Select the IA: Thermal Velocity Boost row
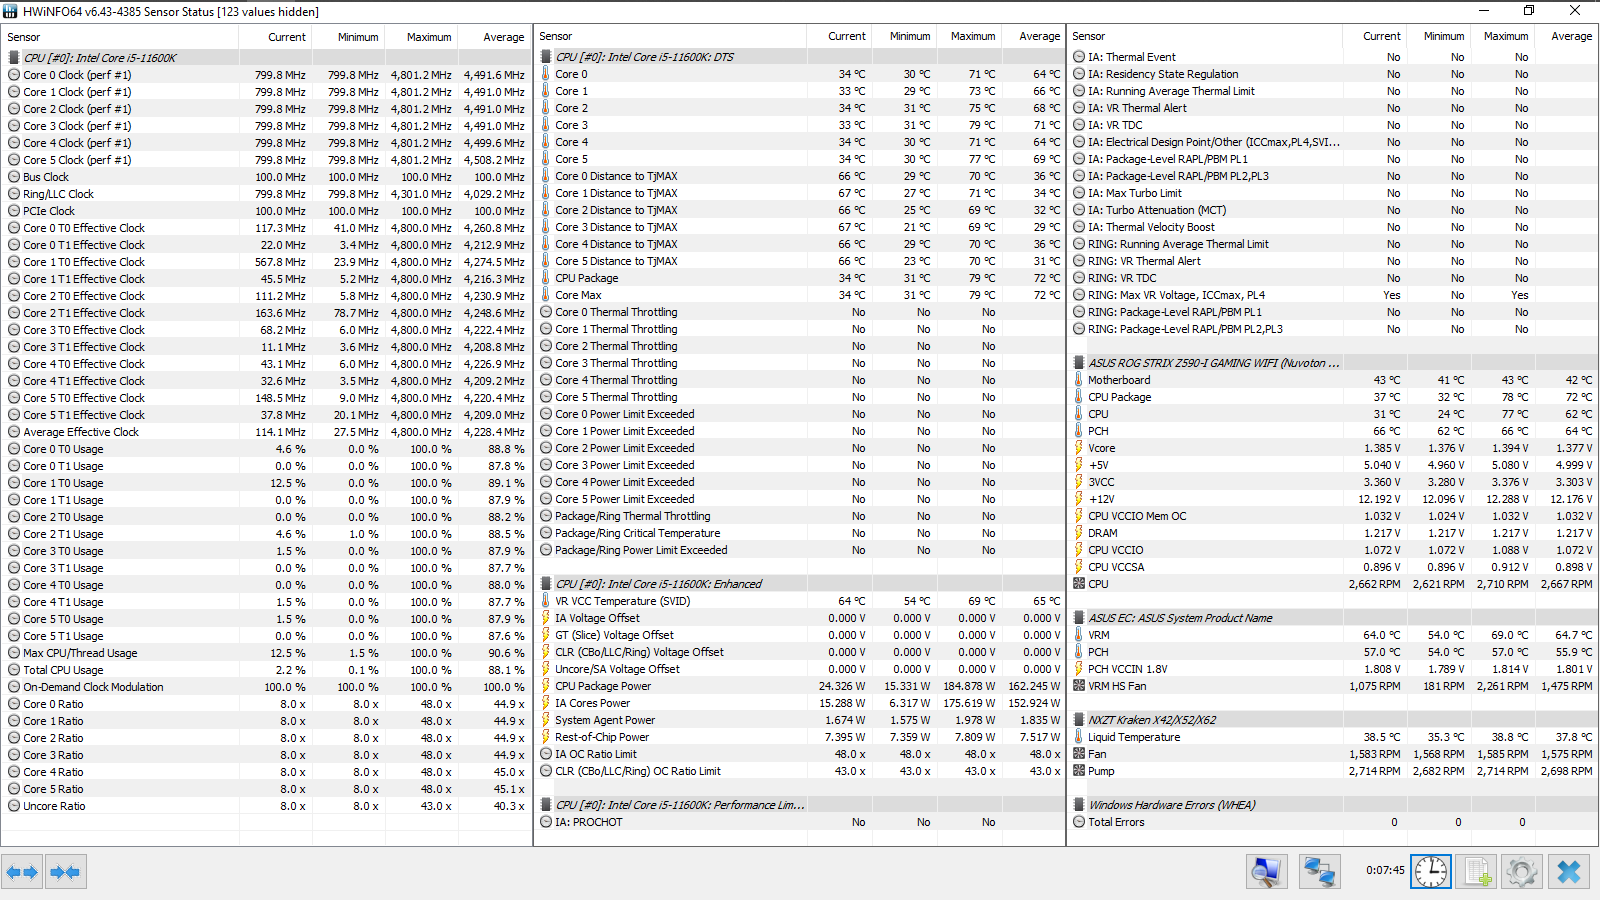The image size is (1600, 900). coord(1333,227)
